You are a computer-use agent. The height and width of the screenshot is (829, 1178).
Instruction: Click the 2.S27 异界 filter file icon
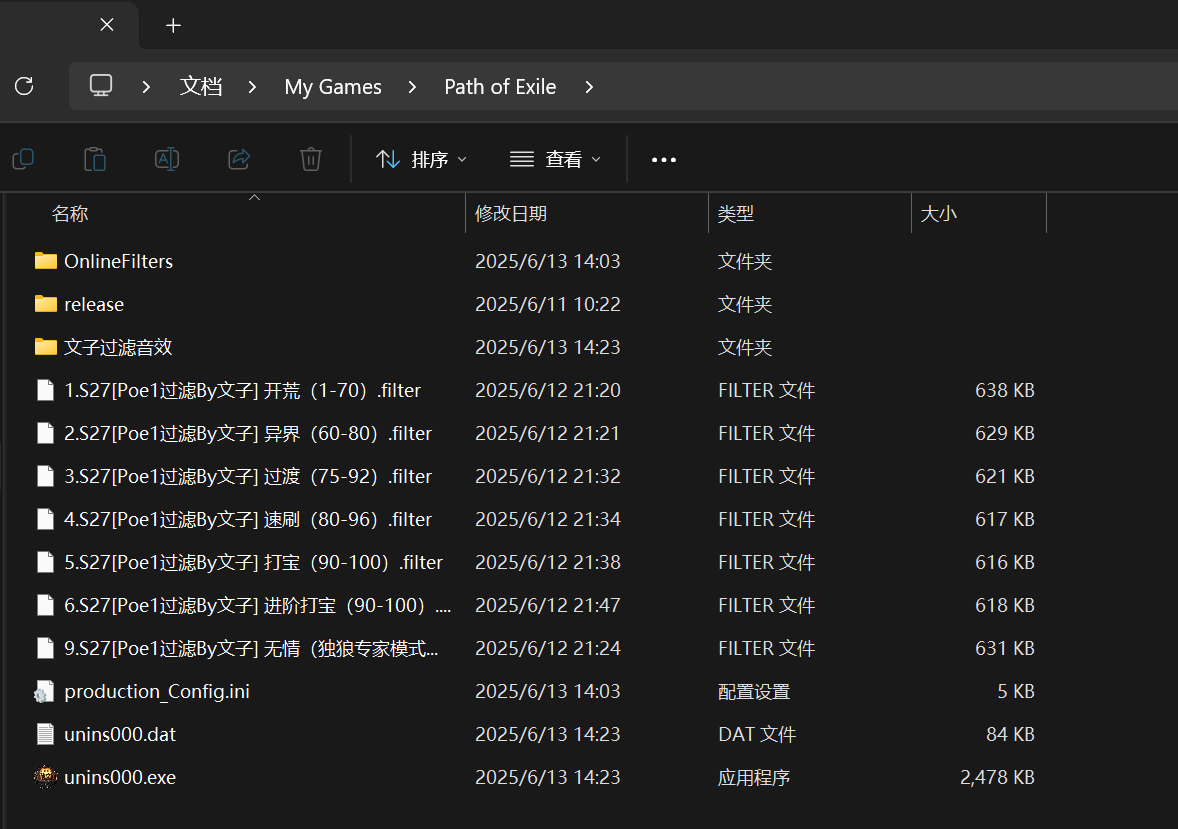tap(46, 433)
